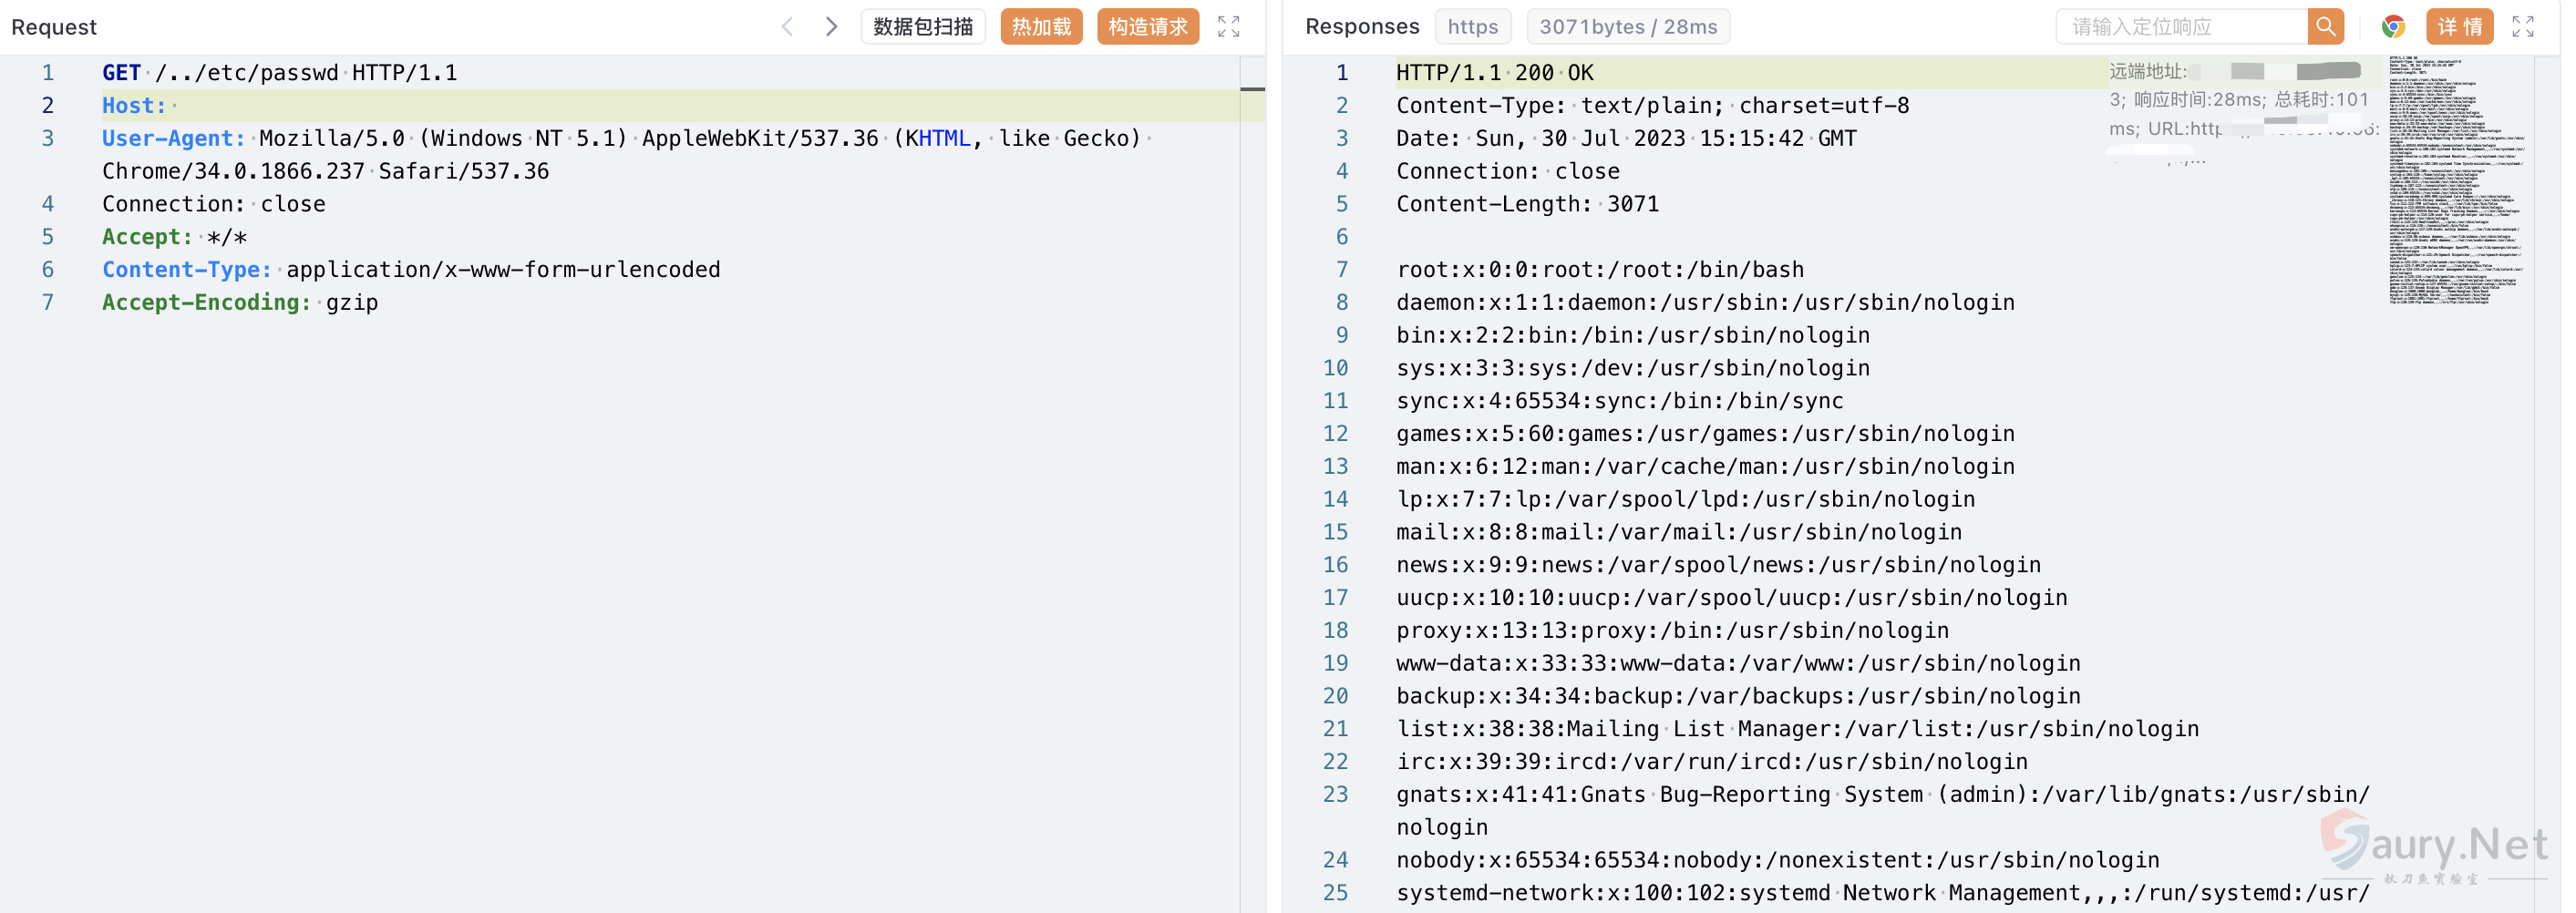Click the 热加载 button
Viewport: 2576px width, 913px height.
(1040, 27)
